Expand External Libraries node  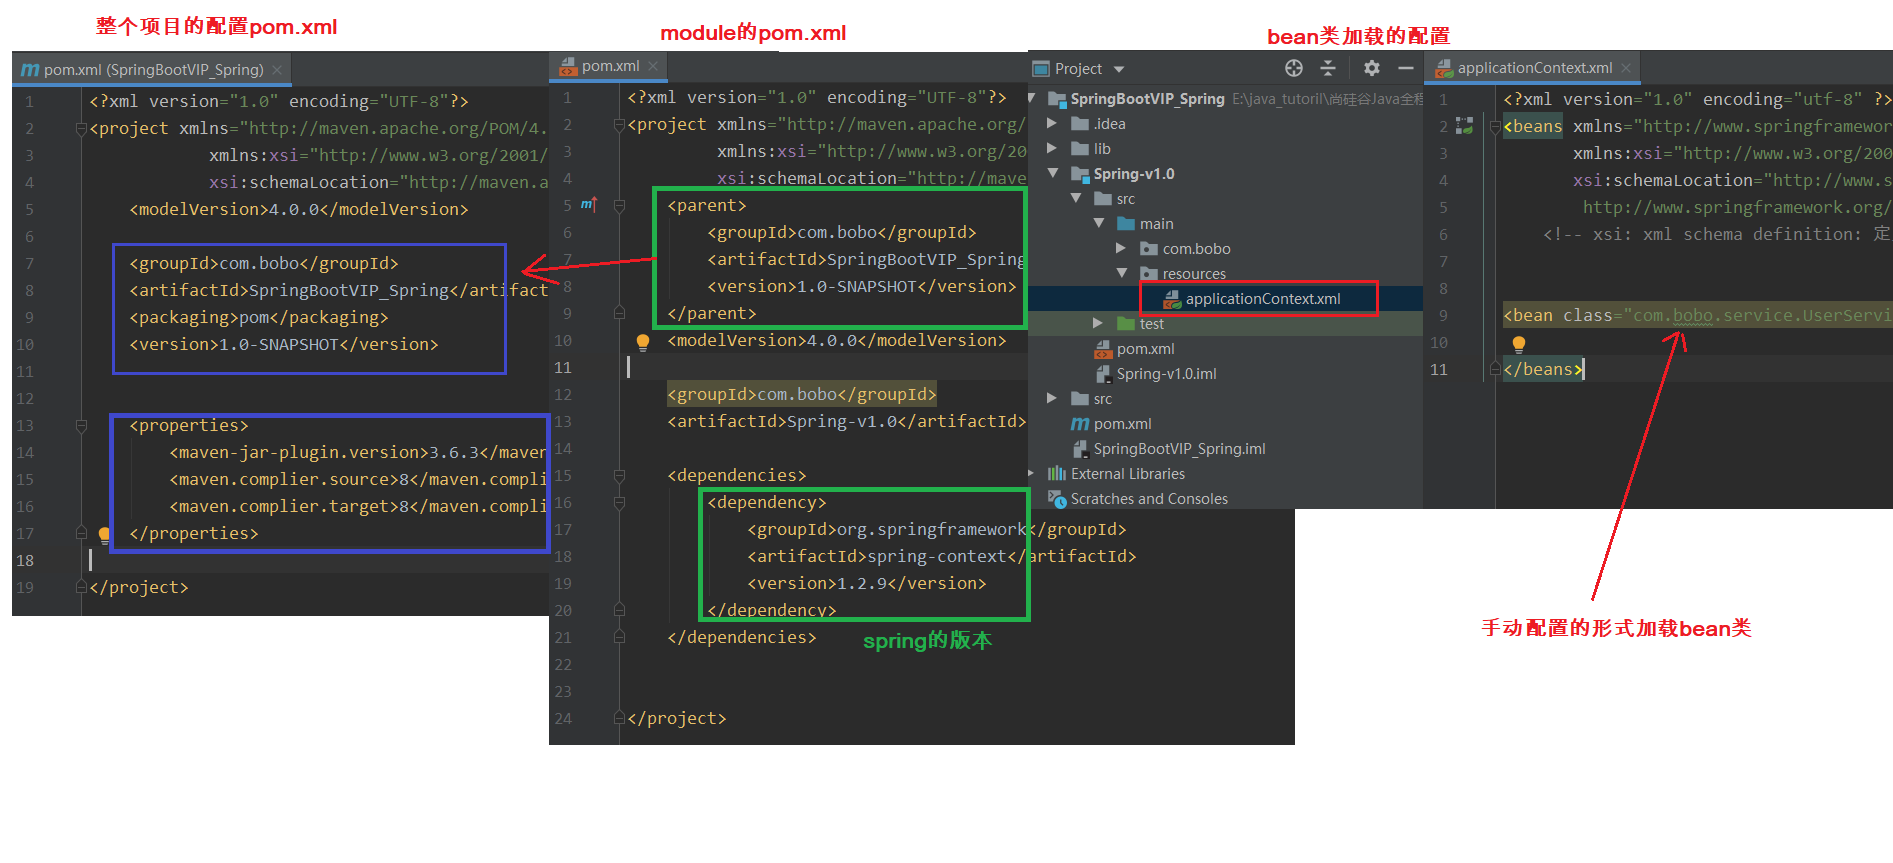[x=1032, y=473]
